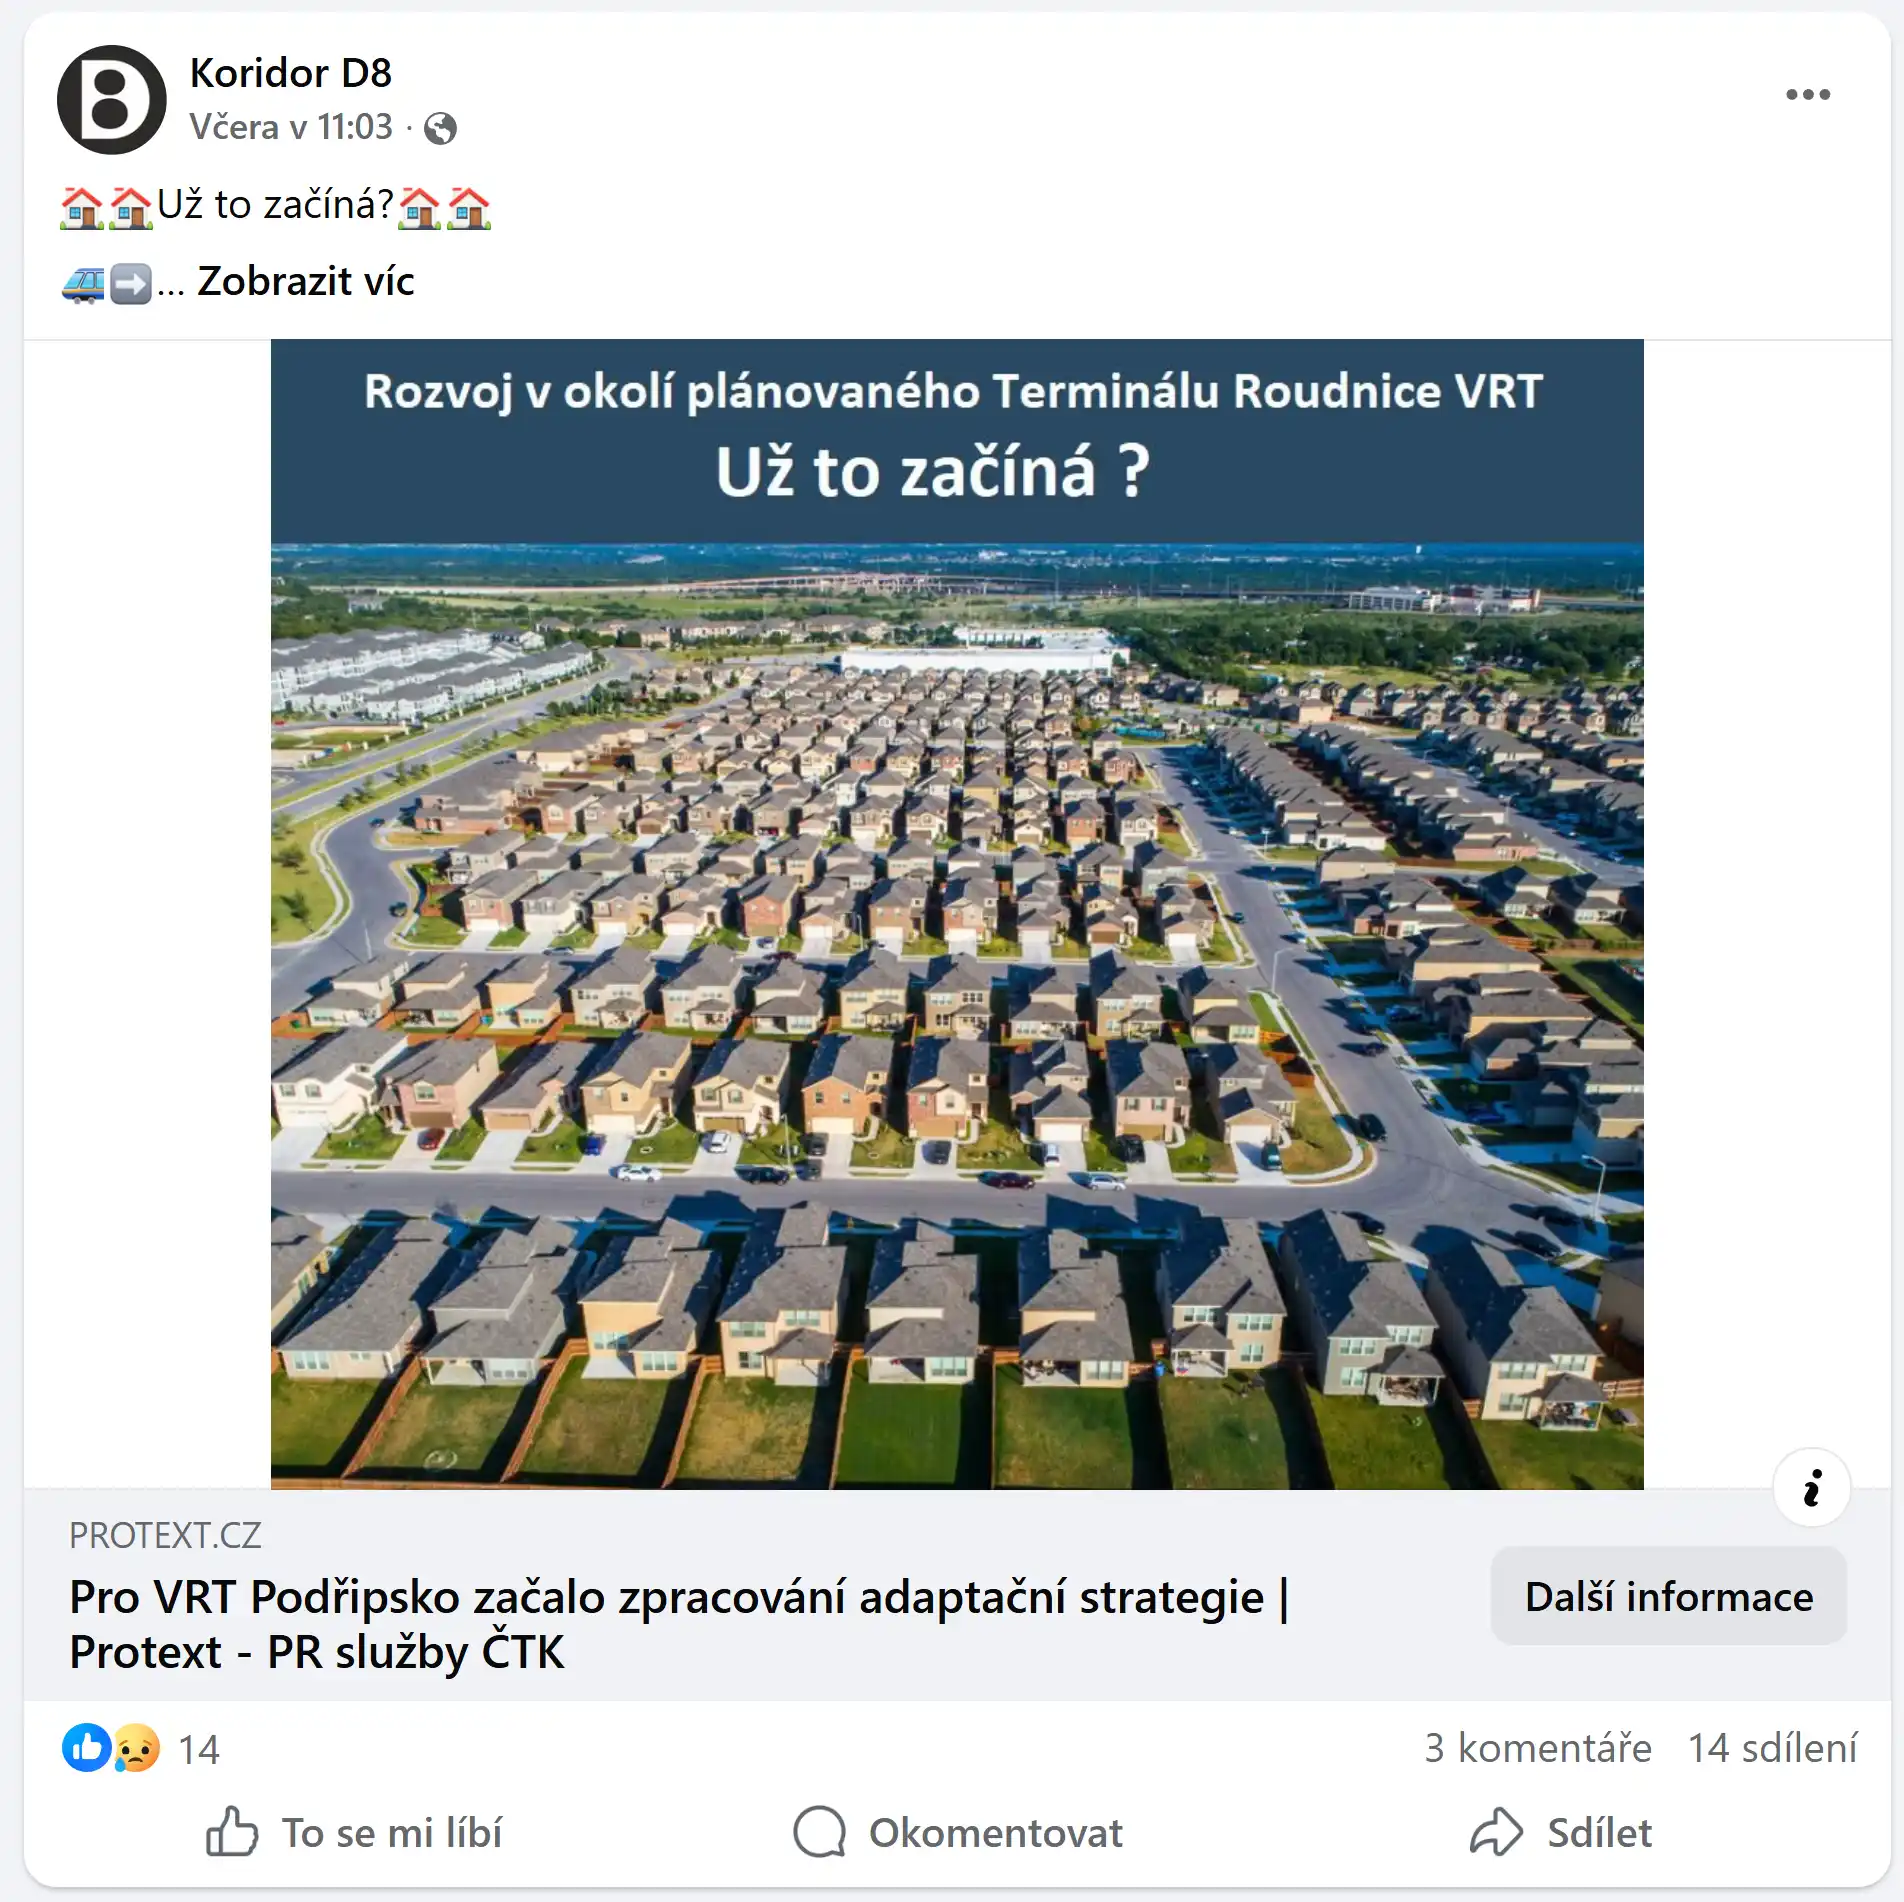
Task: Open the Koridor D8 page name link
Action: tap(291, 73)
